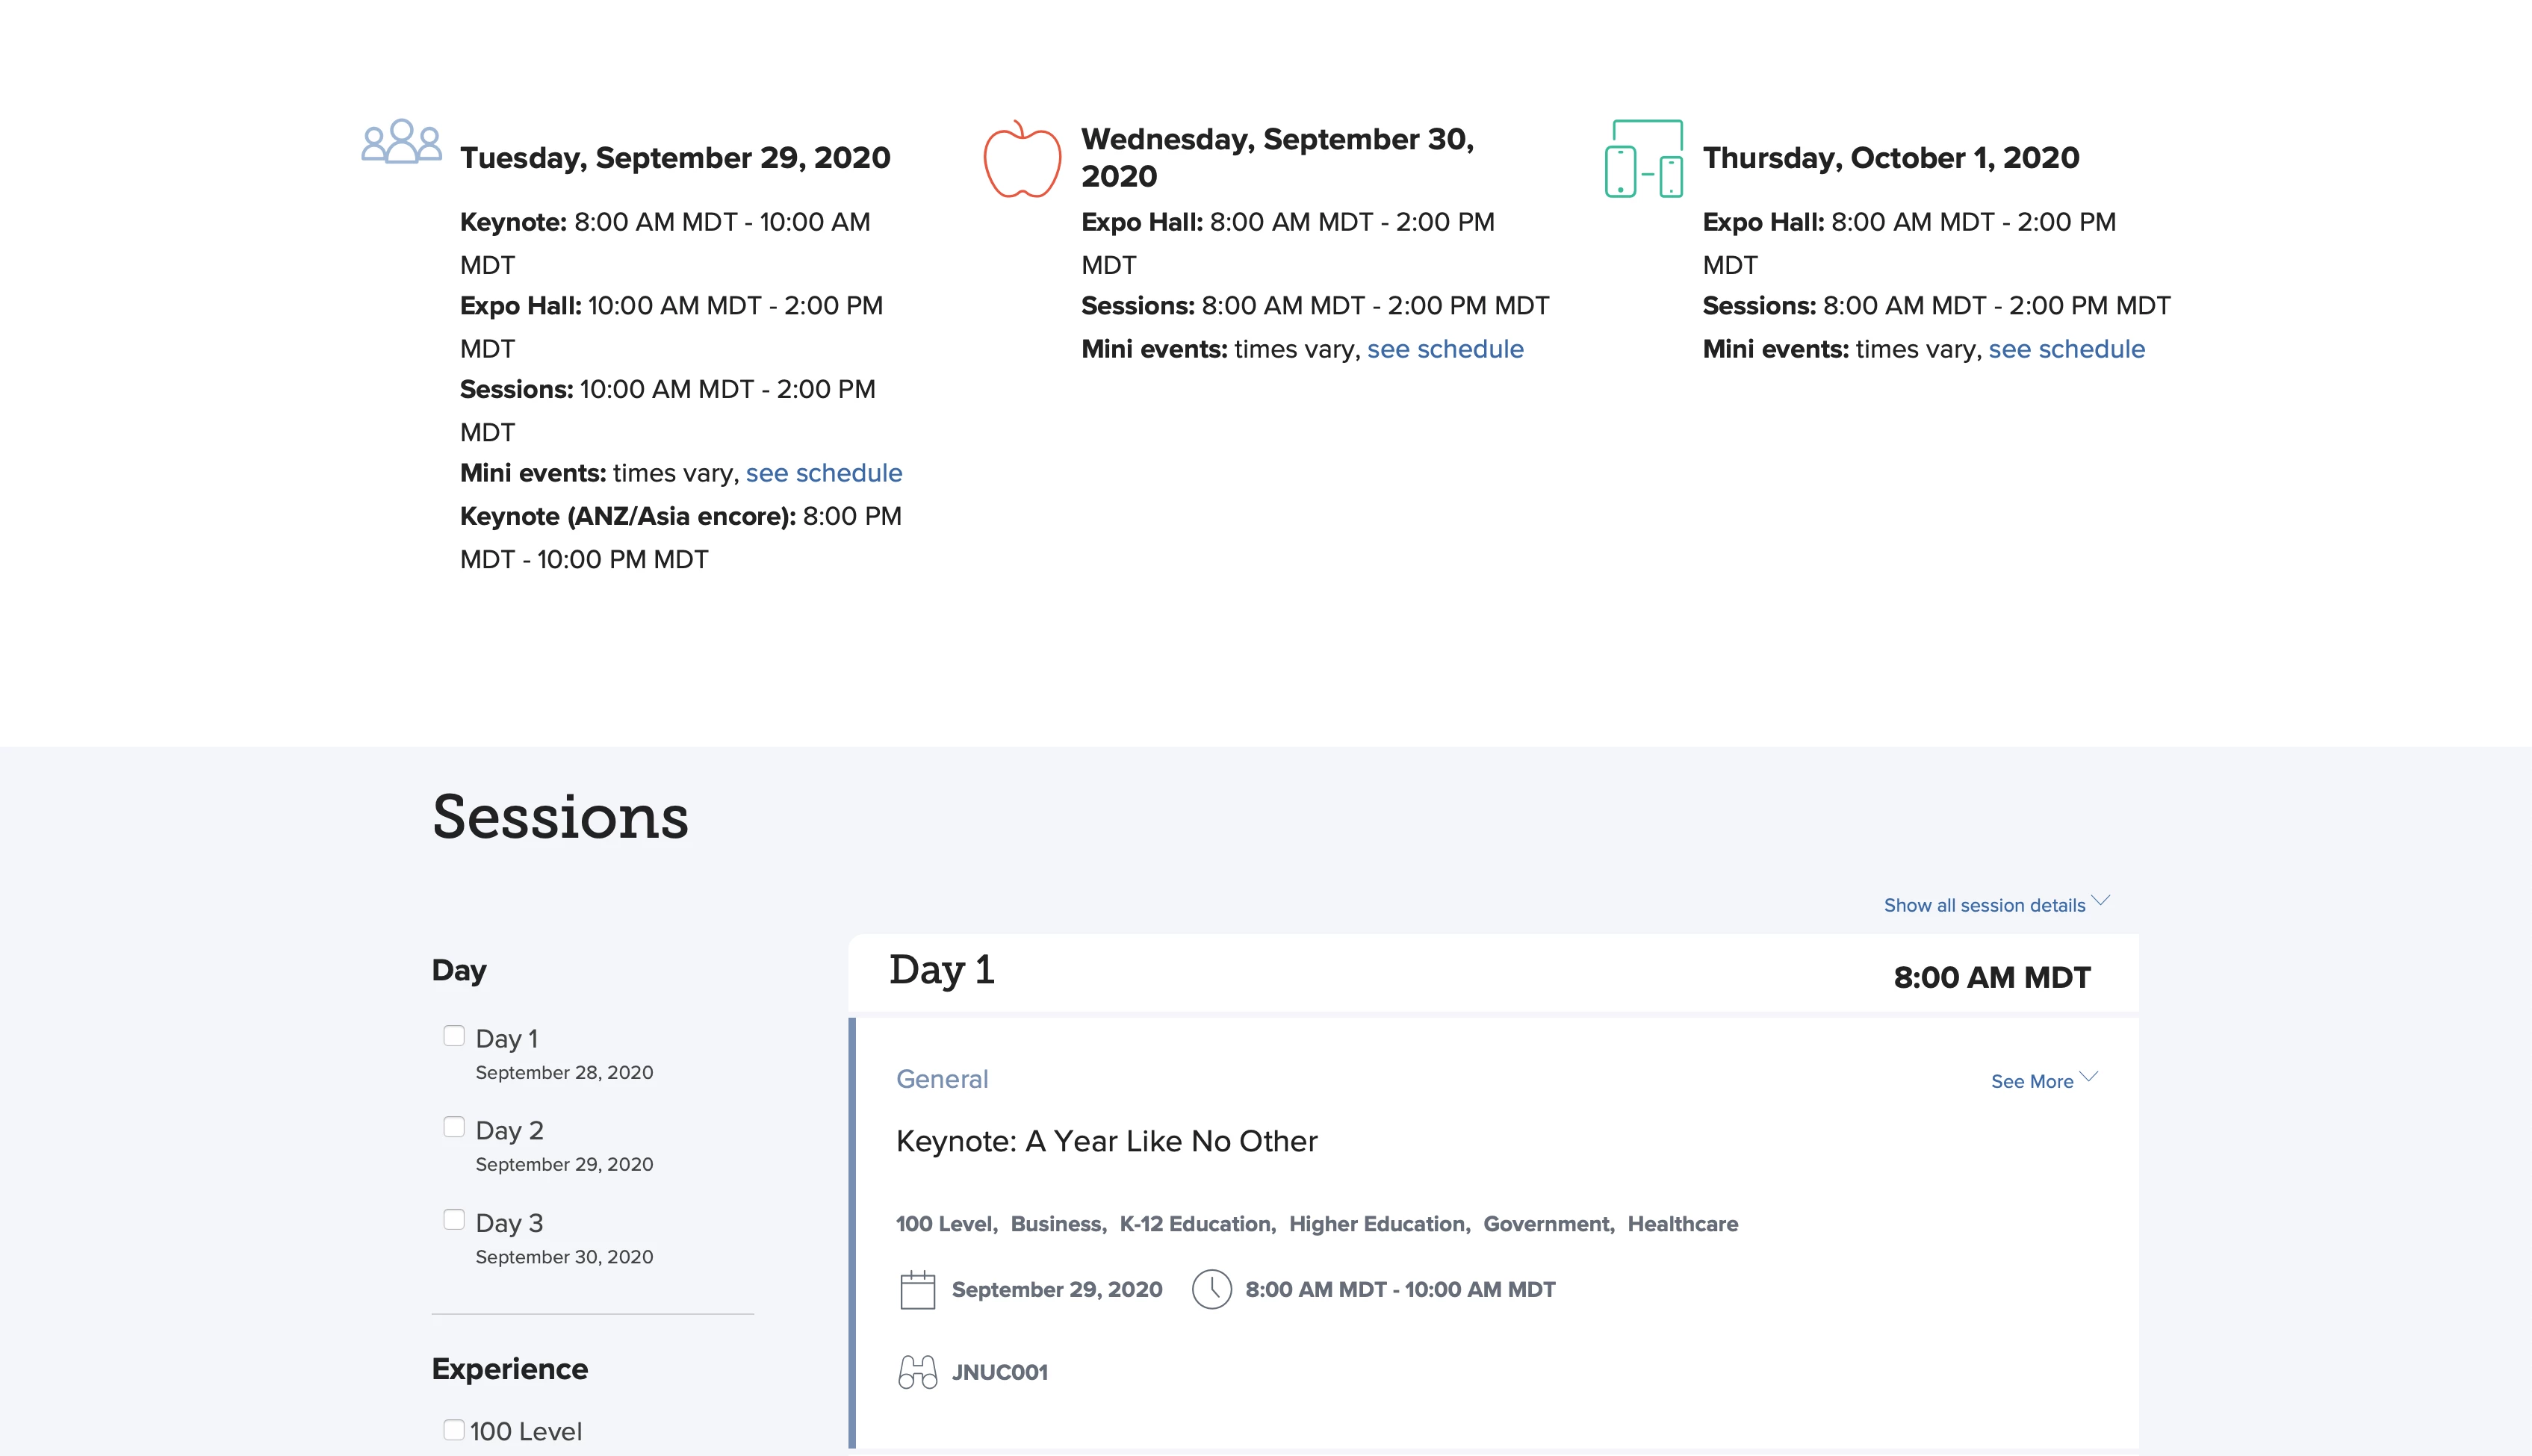This screenshot has height=1456, width=2532.
Task: Click the Healthcare tag on the keynote session
Action: click(x=1682, y=1224)
